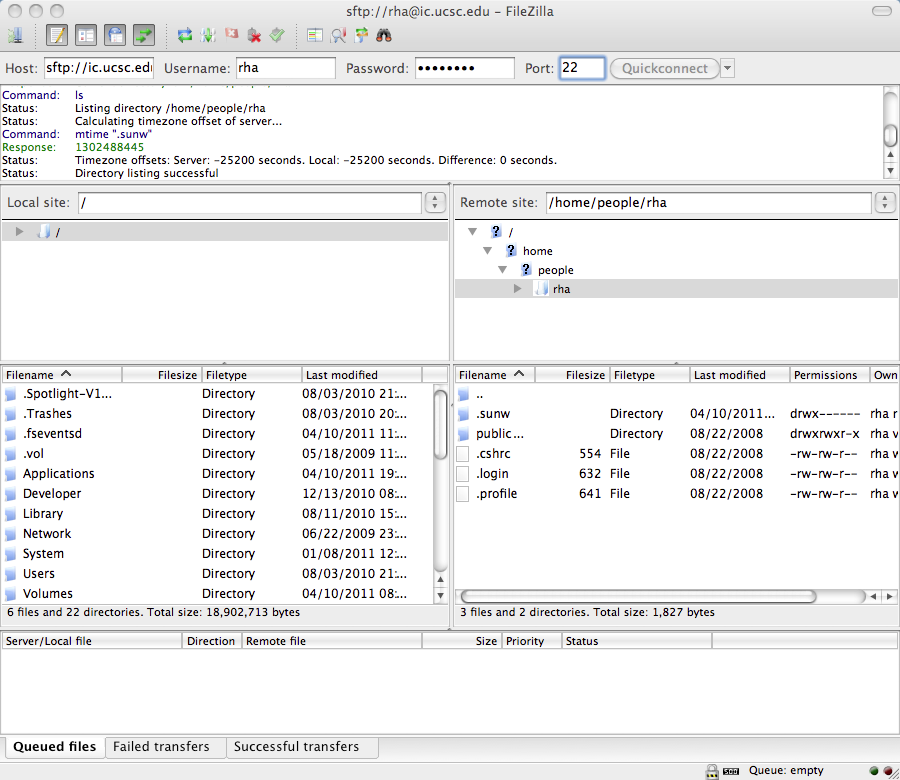The image size is (900, 780).
Task: Expand the local root / tree node
Action: [x=20, y=231]
